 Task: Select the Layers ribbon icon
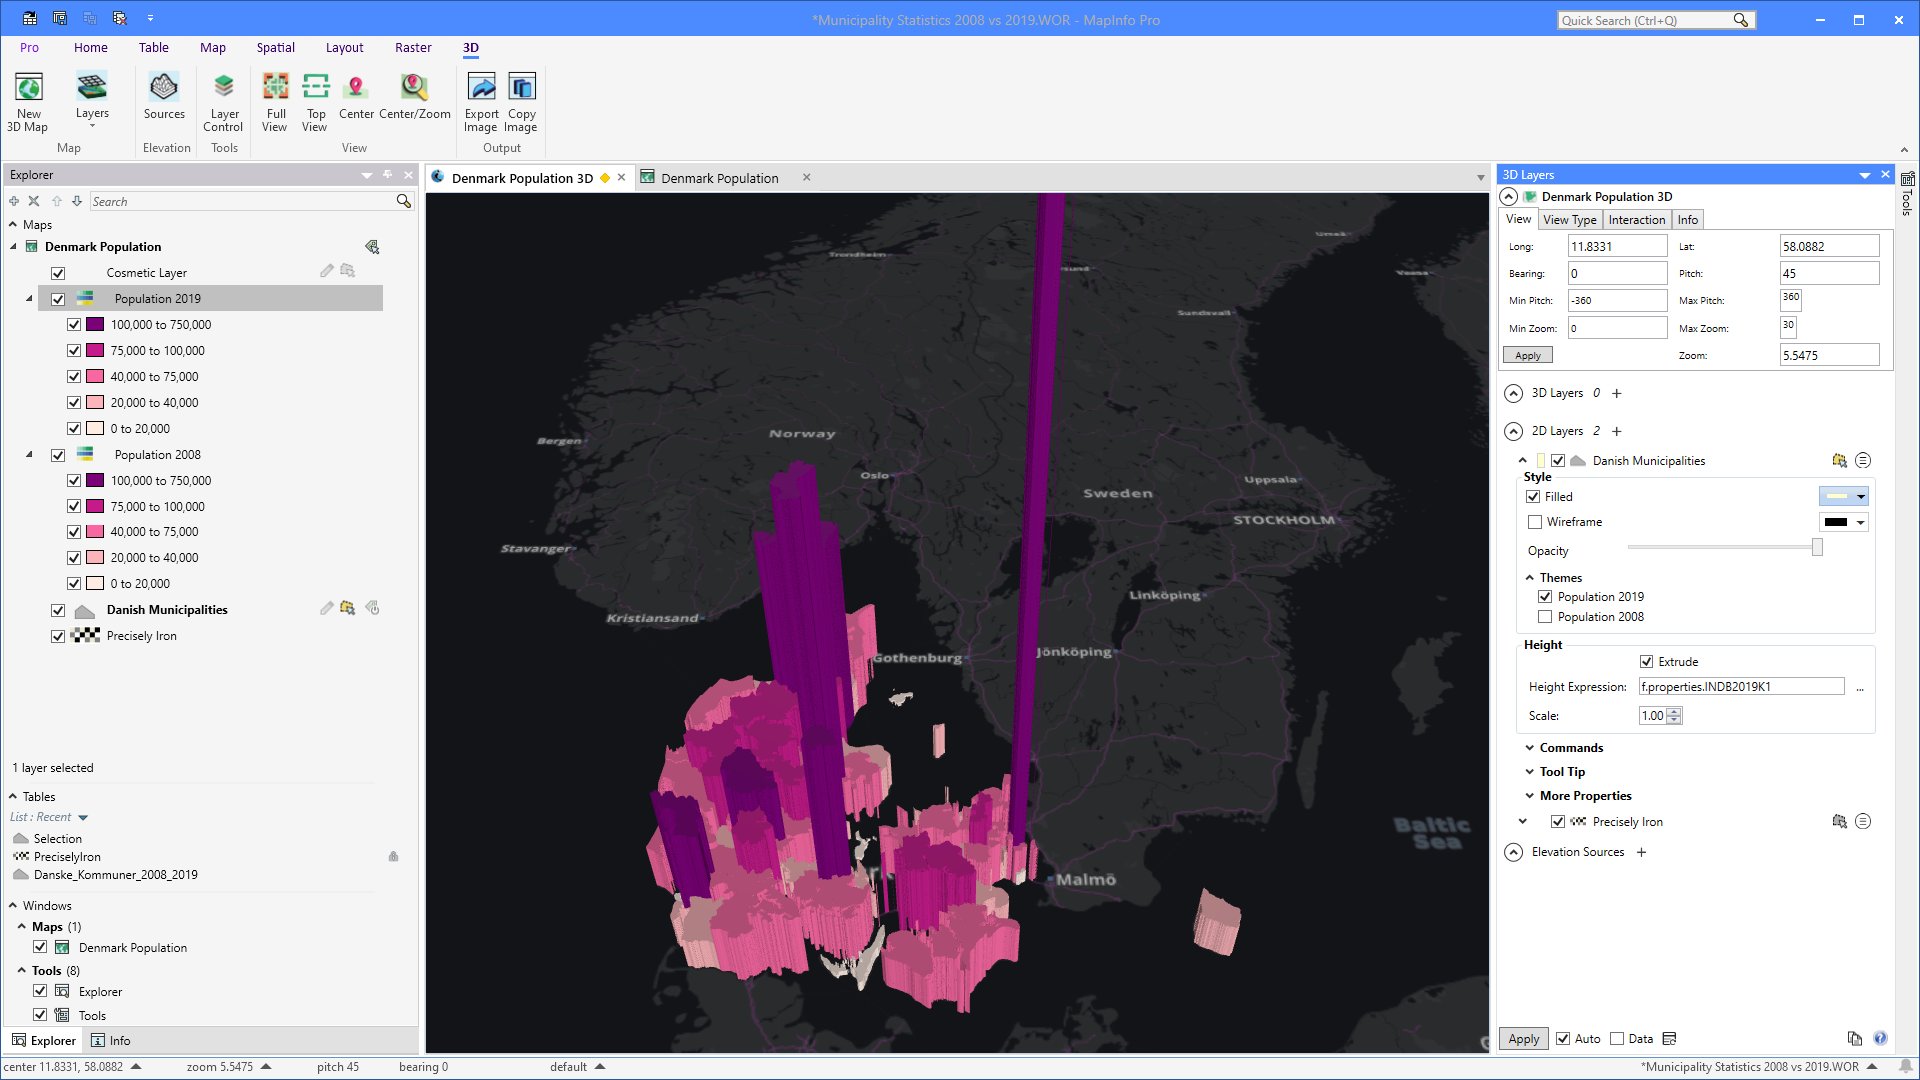[92, 95]
